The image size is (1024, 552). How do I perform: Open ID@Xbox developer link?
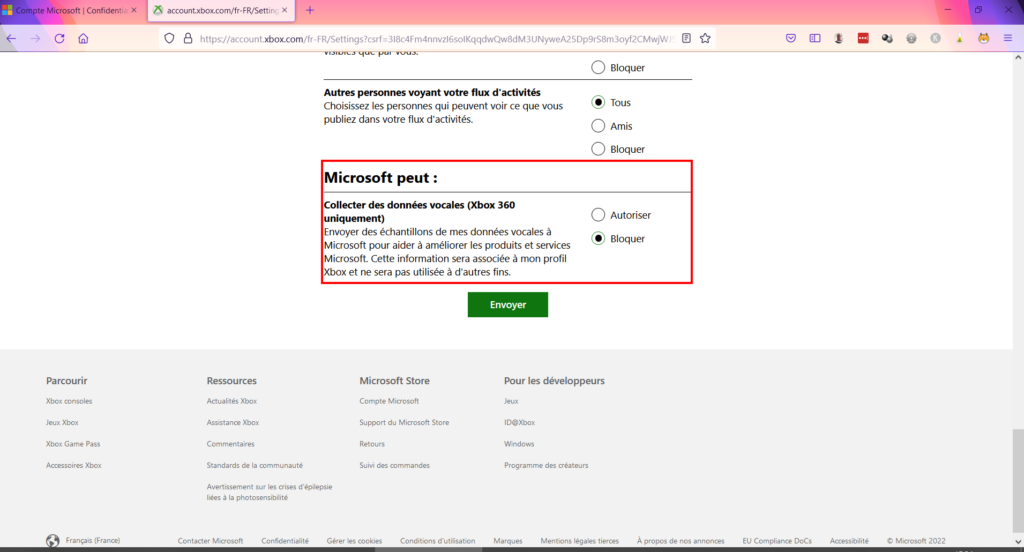(x=520, y=423)
